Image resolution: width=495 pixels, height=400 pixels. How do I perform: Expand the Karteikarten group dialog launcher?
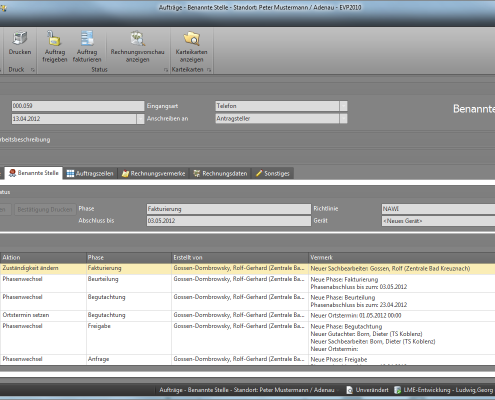(209, 70)
